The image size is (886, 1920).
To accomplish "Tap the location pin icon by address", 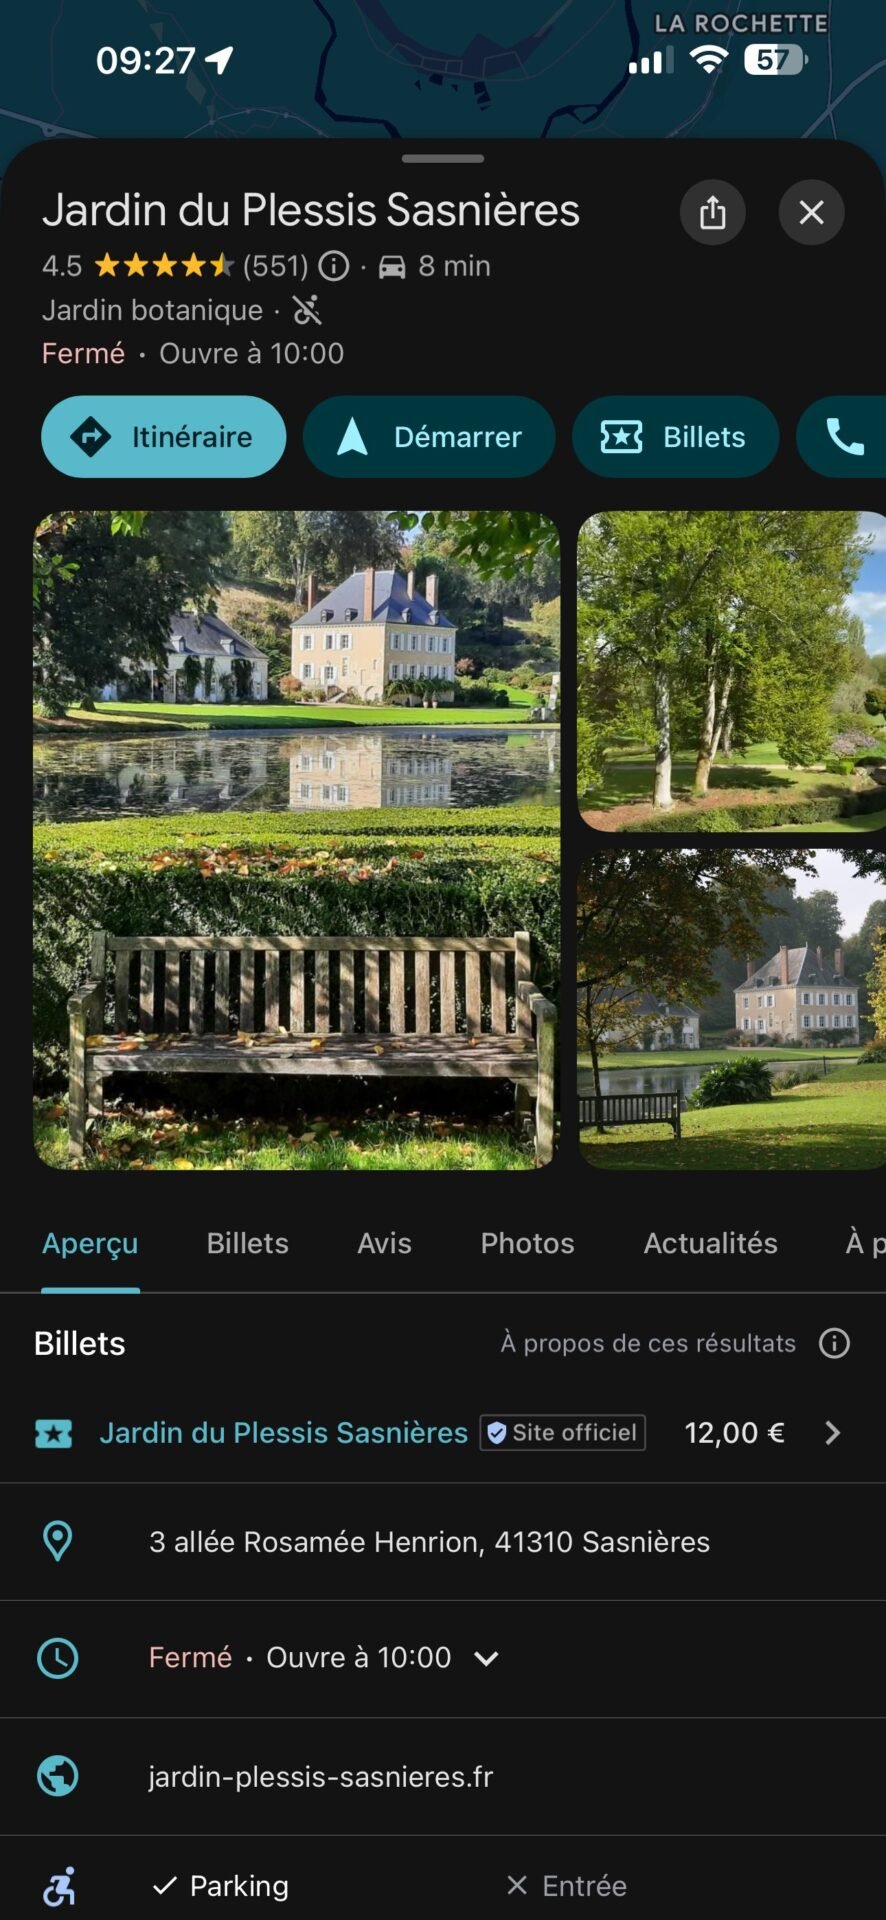I will point(58,1541).
